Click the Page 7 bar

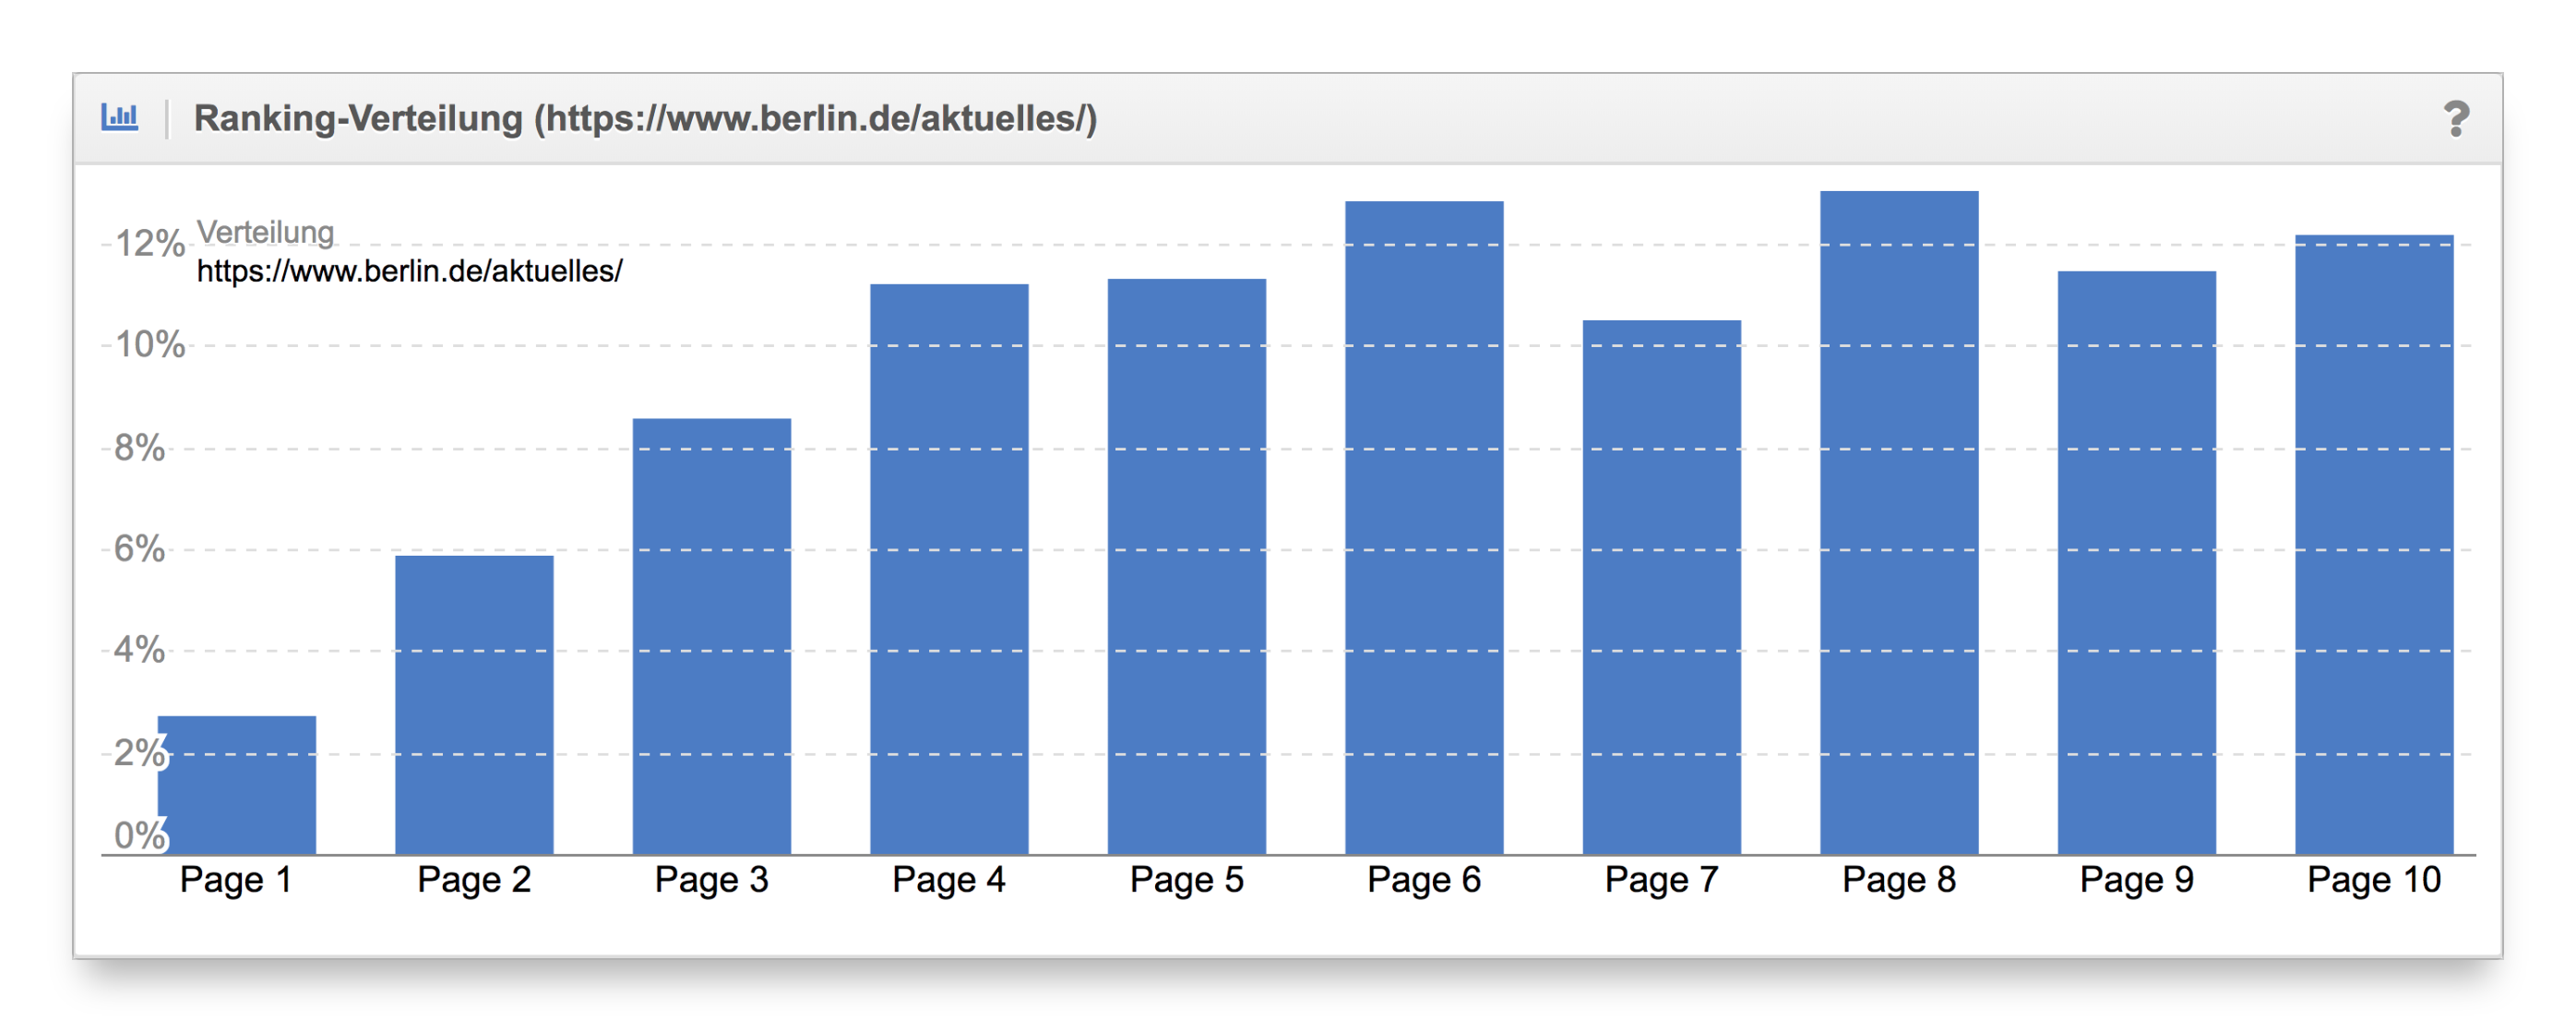tap(1661, 587)
